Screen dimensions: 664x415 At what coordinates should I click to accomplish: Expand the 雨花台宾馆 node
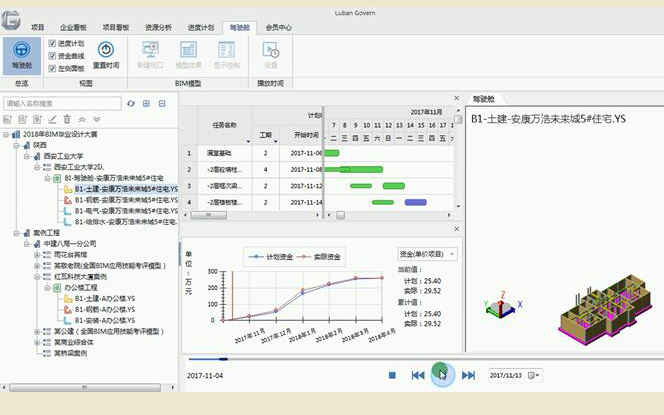[37, 255]
